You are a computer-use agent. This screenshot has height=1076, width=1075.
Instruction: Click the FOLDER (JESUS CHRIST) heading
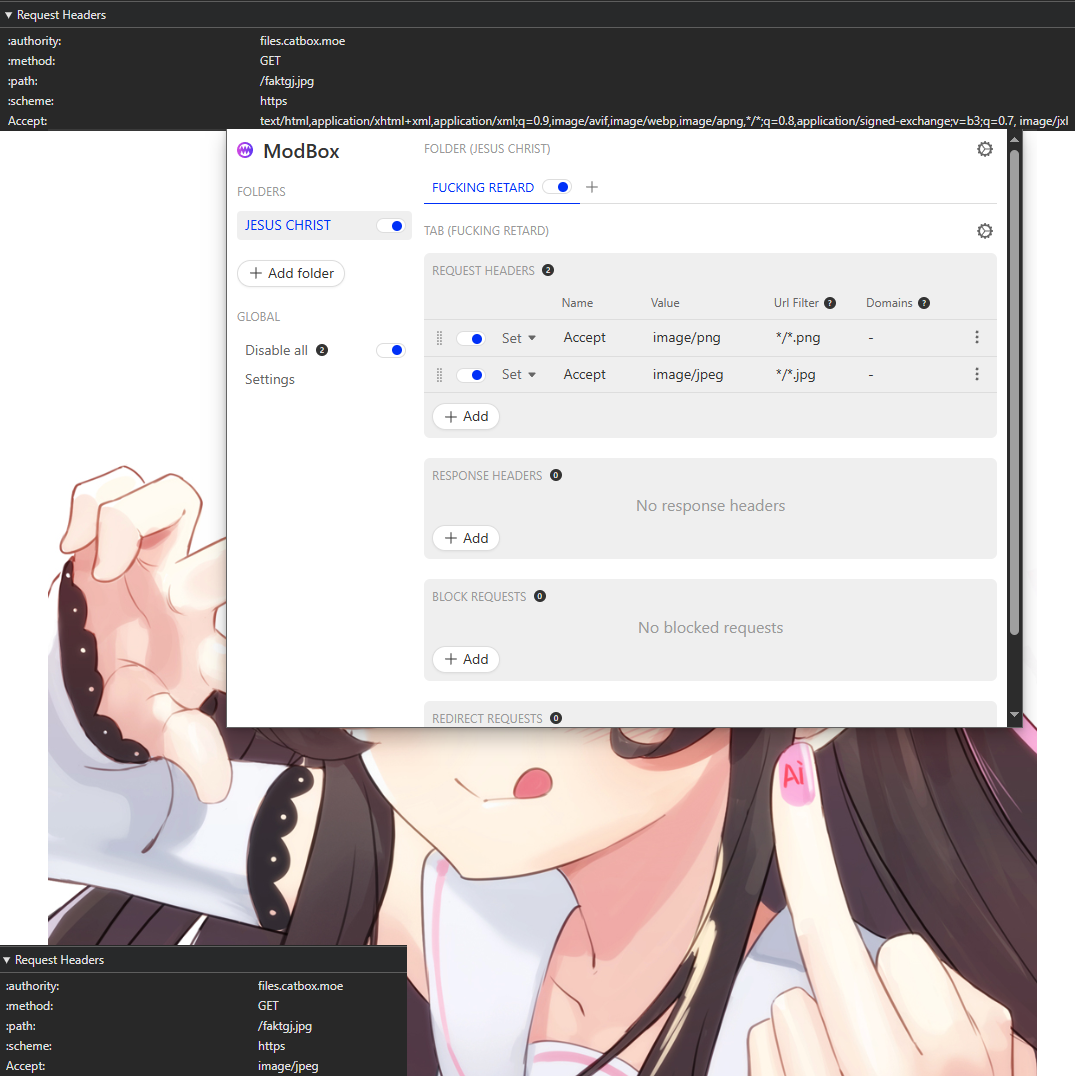(x=487, y=148)
